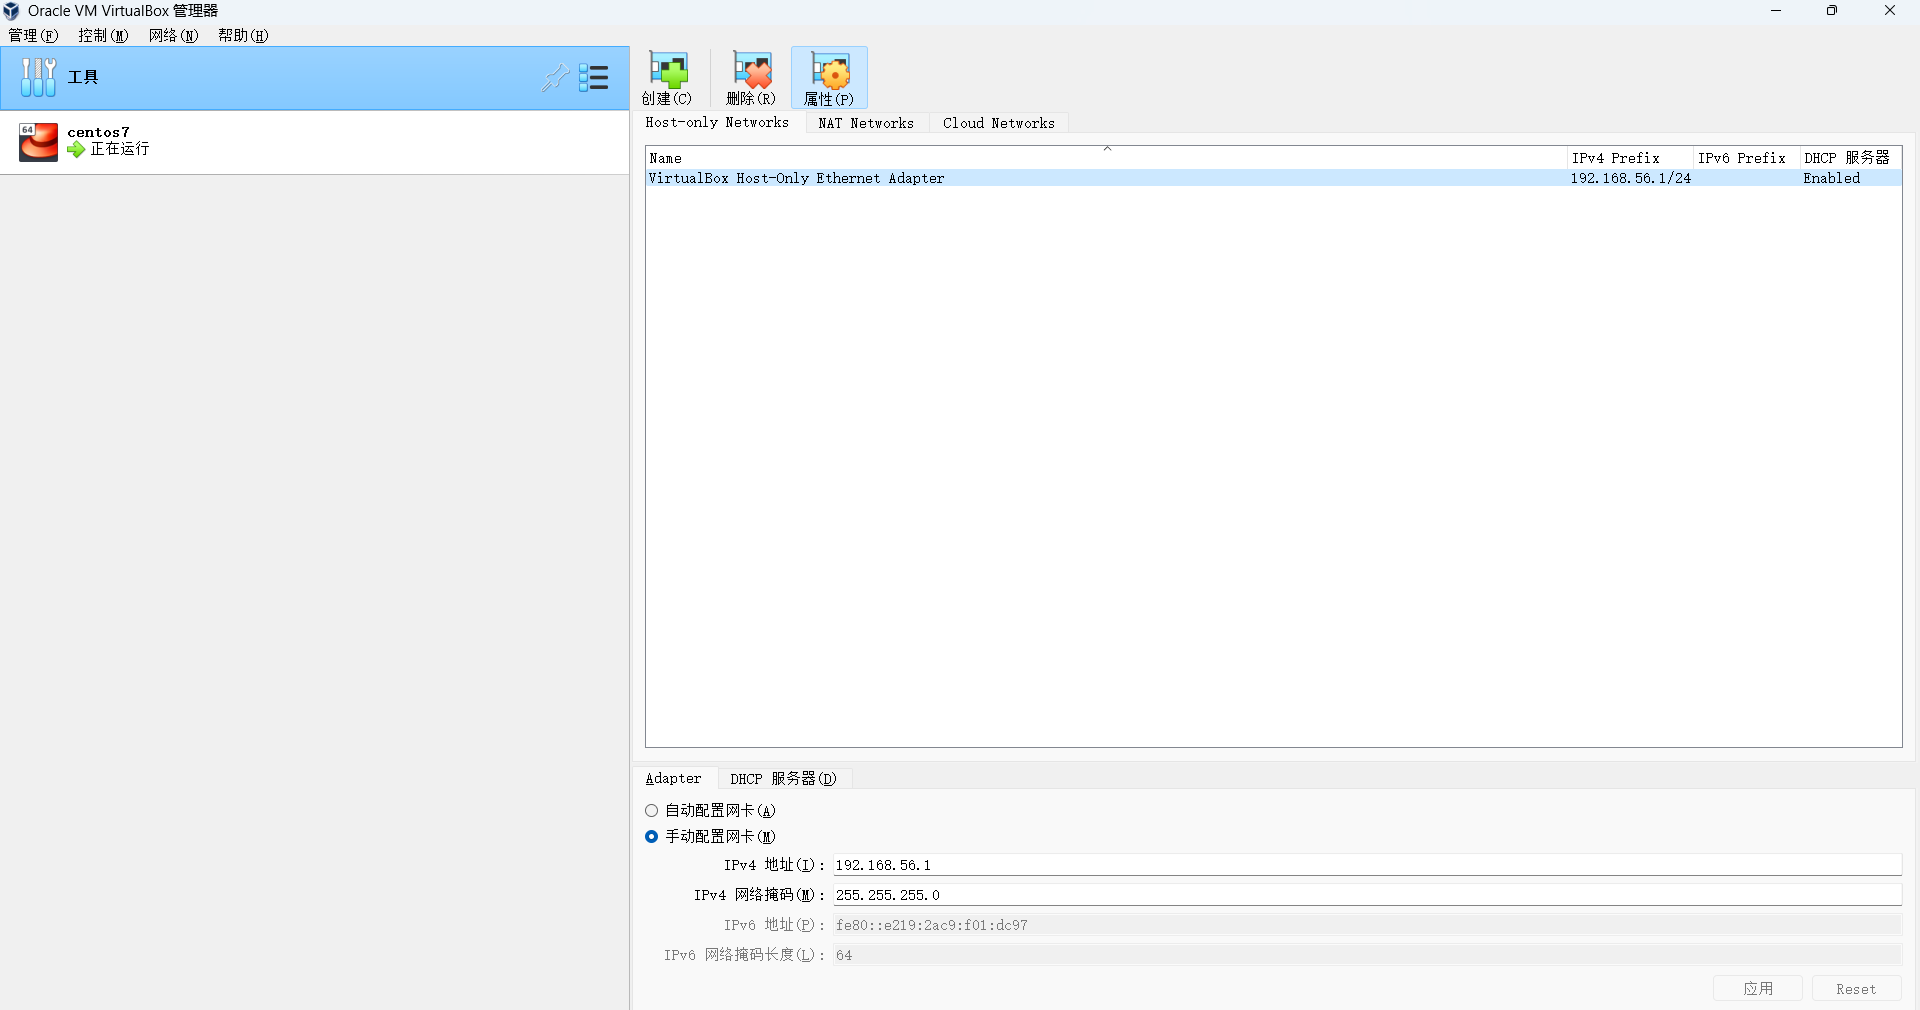Open the 帮助 (Help) menu
Image resolution: width=1920 pixels, height=1010 pixels.
coord(243,35)
